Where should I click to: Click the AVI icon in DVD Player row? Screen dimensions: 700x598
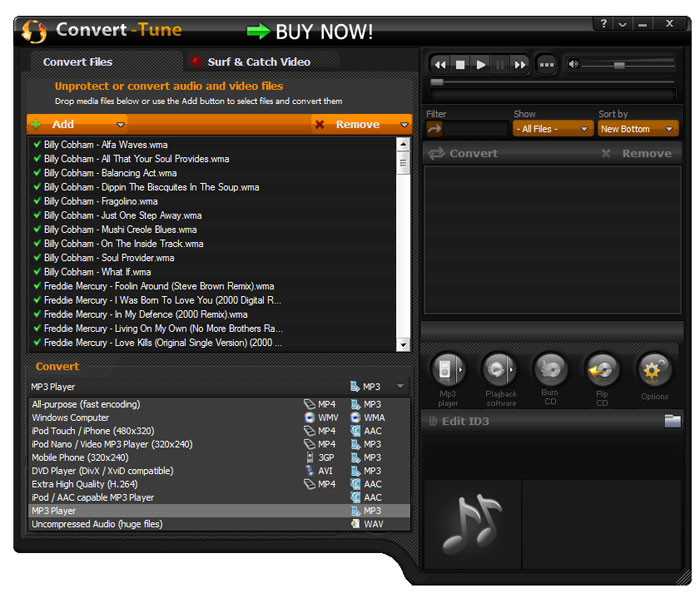click(310, 470)
